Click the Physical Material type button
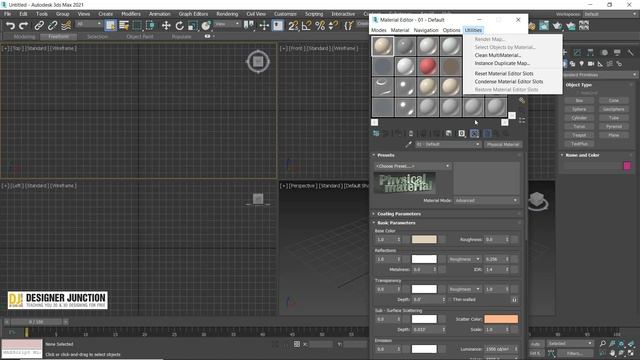The height and width of the screenshot is (360, 640). point(503,144)
